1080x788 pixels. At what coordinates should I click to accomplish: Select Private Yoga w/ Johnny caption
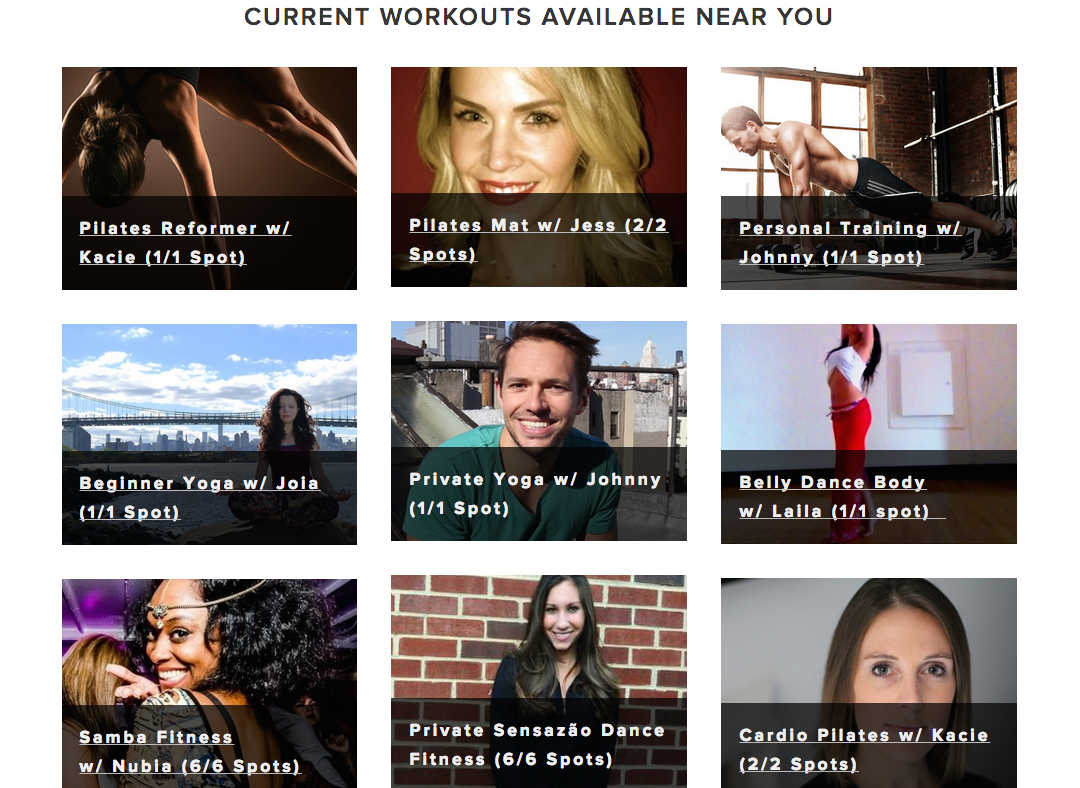535,494
